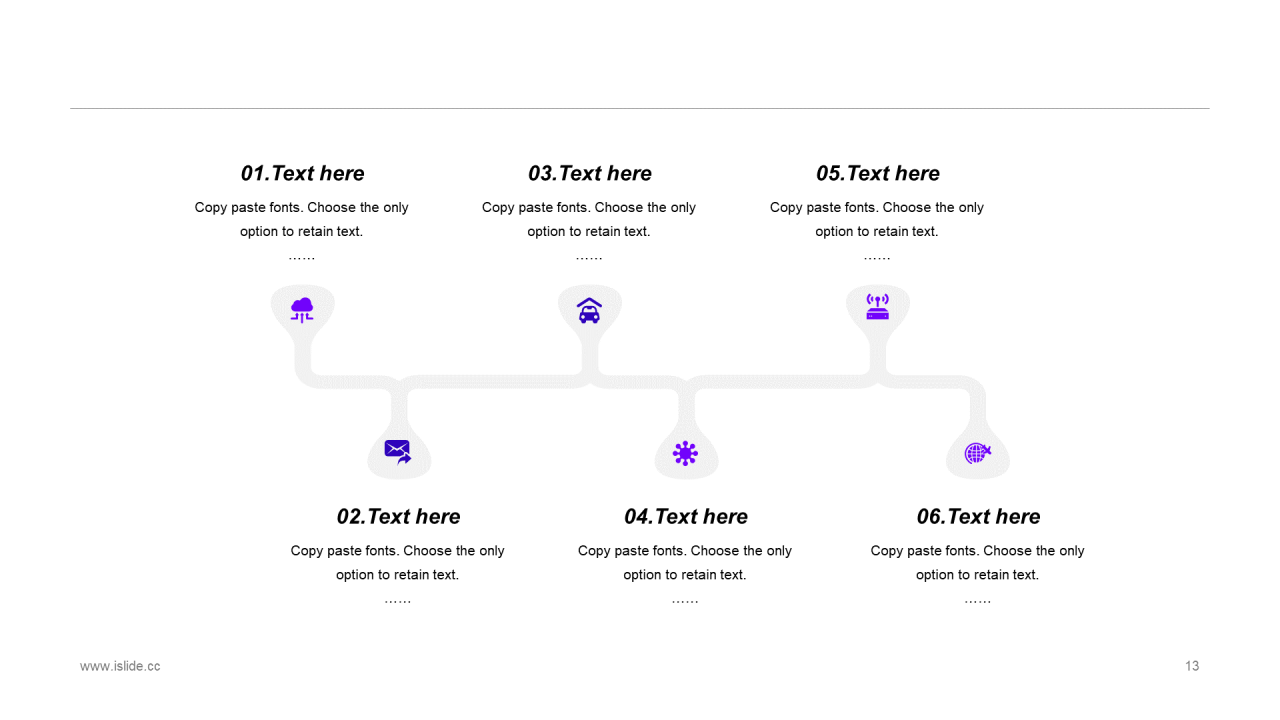Click the slide number 13
This screenshot has width=1280, height=720.
[x=1192, y=666]
